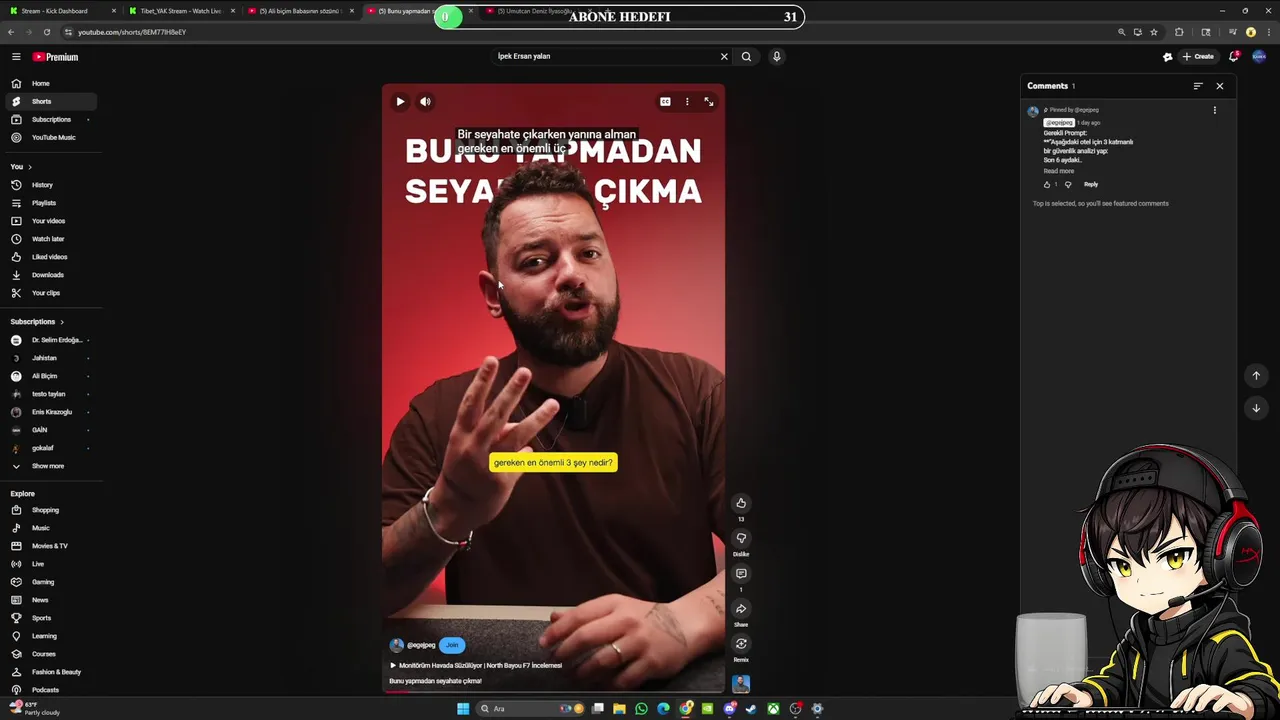Expand the Subscriptions section header
The image size is (1280, 720).
pos(37,322)
